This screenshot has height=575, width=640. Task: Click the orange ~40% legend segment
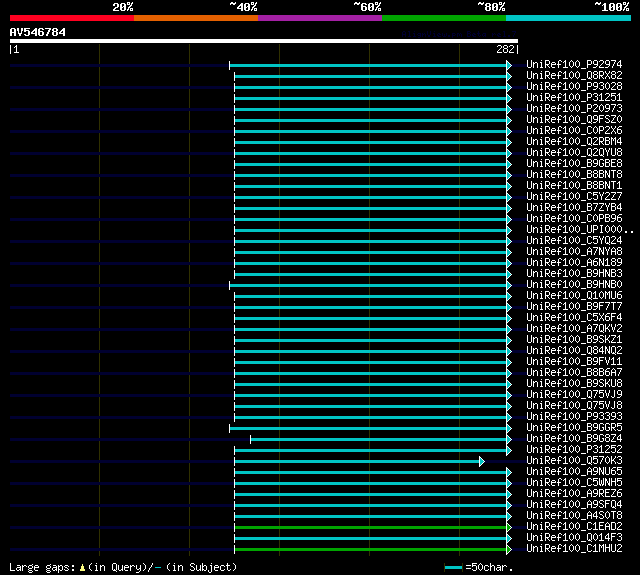pos(196,18)
